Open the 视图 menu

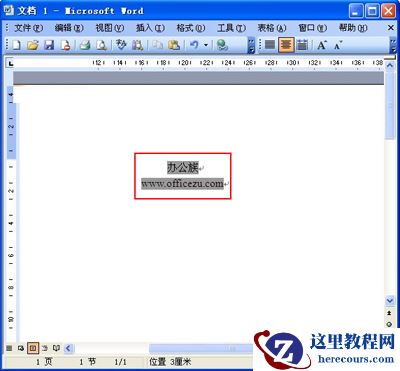point(110,28)
